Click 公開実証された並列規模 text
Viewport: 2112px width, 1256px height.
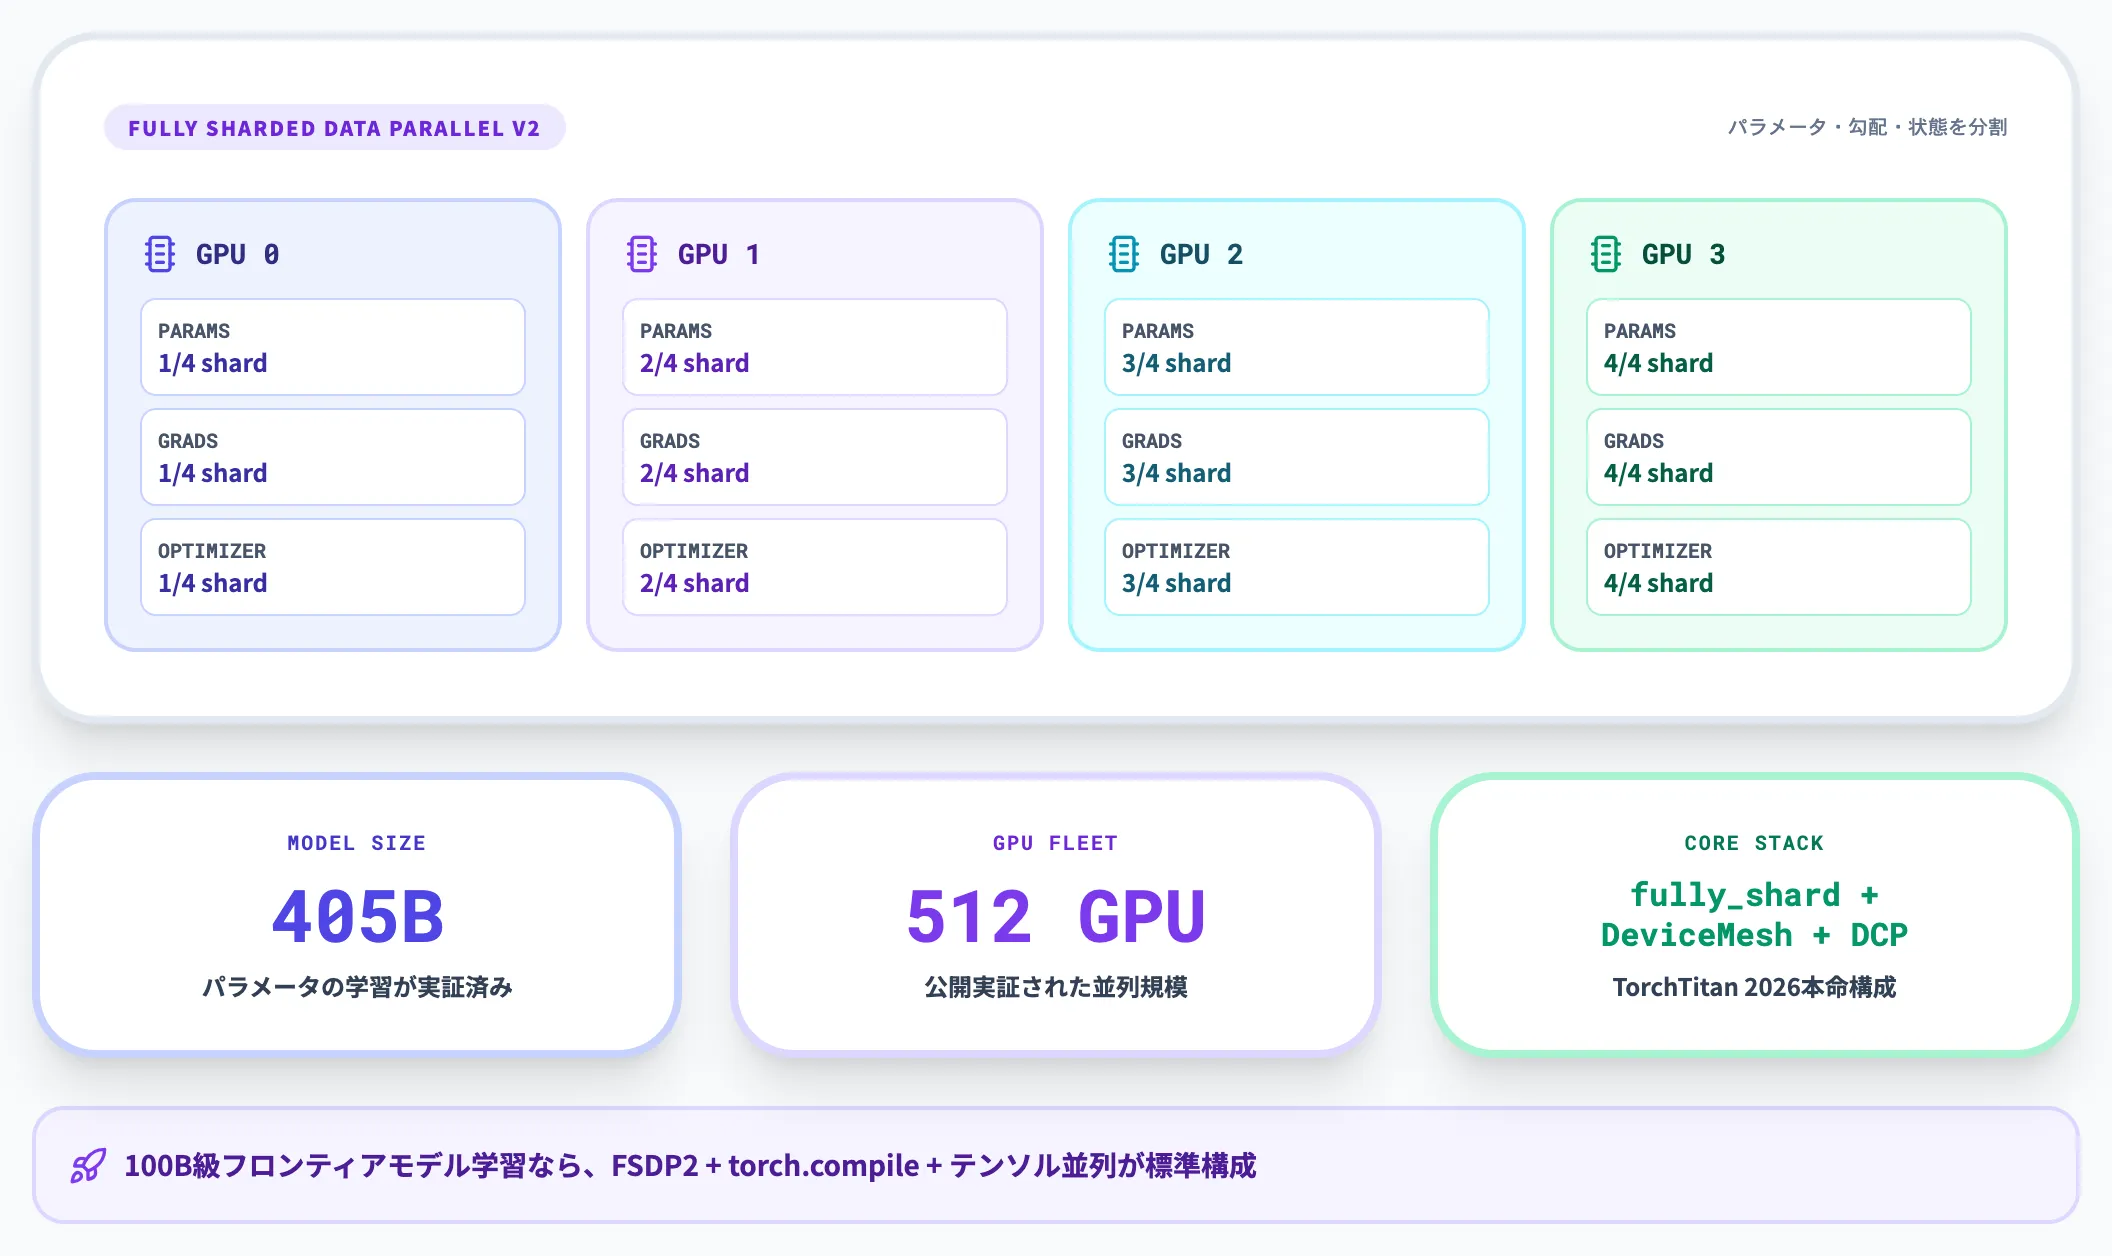coord(1055,987)
